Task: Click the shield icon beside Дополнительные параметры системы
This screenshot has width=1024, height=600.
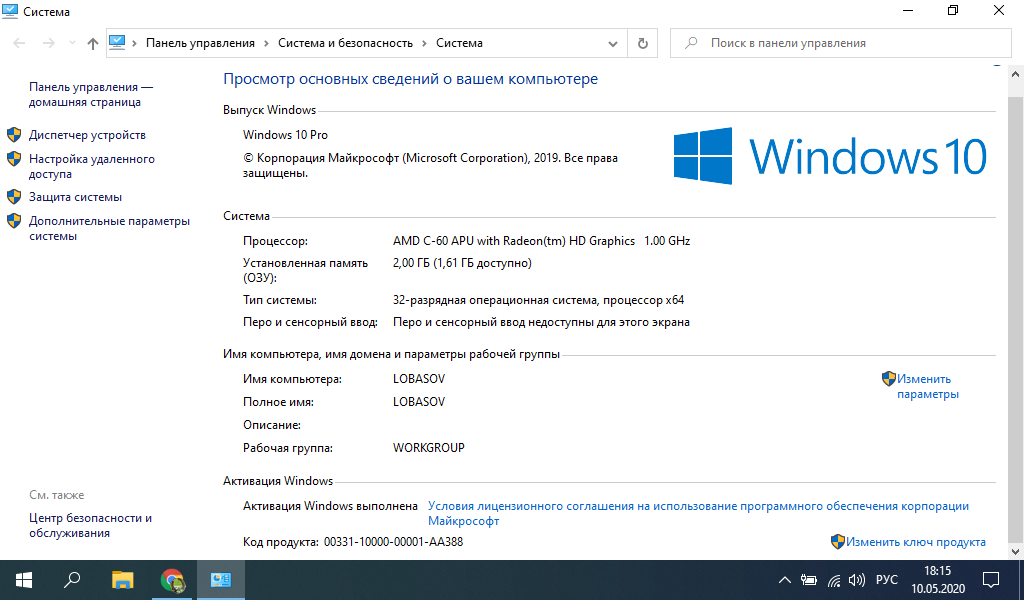Action: (14, 221)
